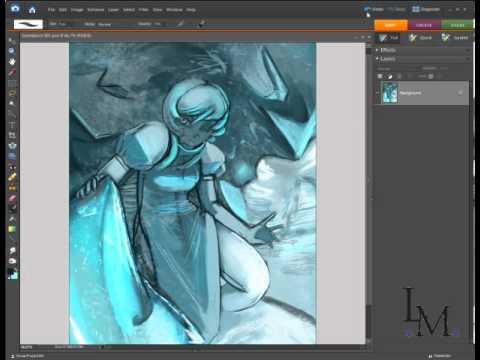Screen dimensions: 480x360
Task: Select the Hand tool in the toolbox
Action: (x=12, y=62)
